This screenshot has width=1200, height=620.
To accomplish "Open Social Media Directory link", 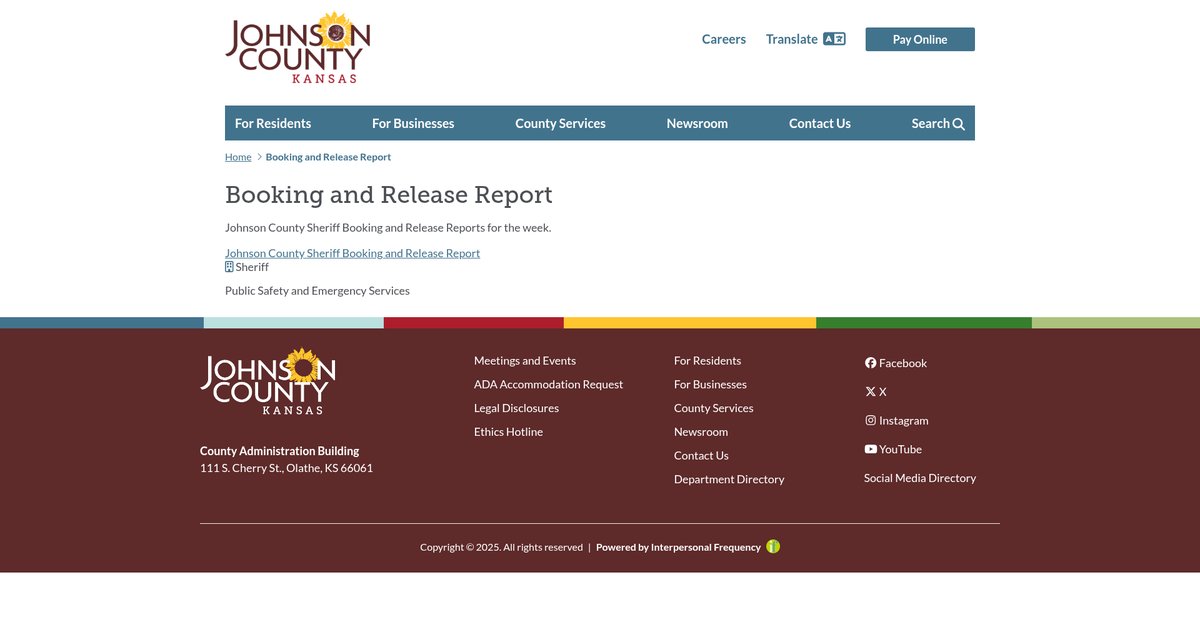I will pyautogui.click(x=920, y=478).
